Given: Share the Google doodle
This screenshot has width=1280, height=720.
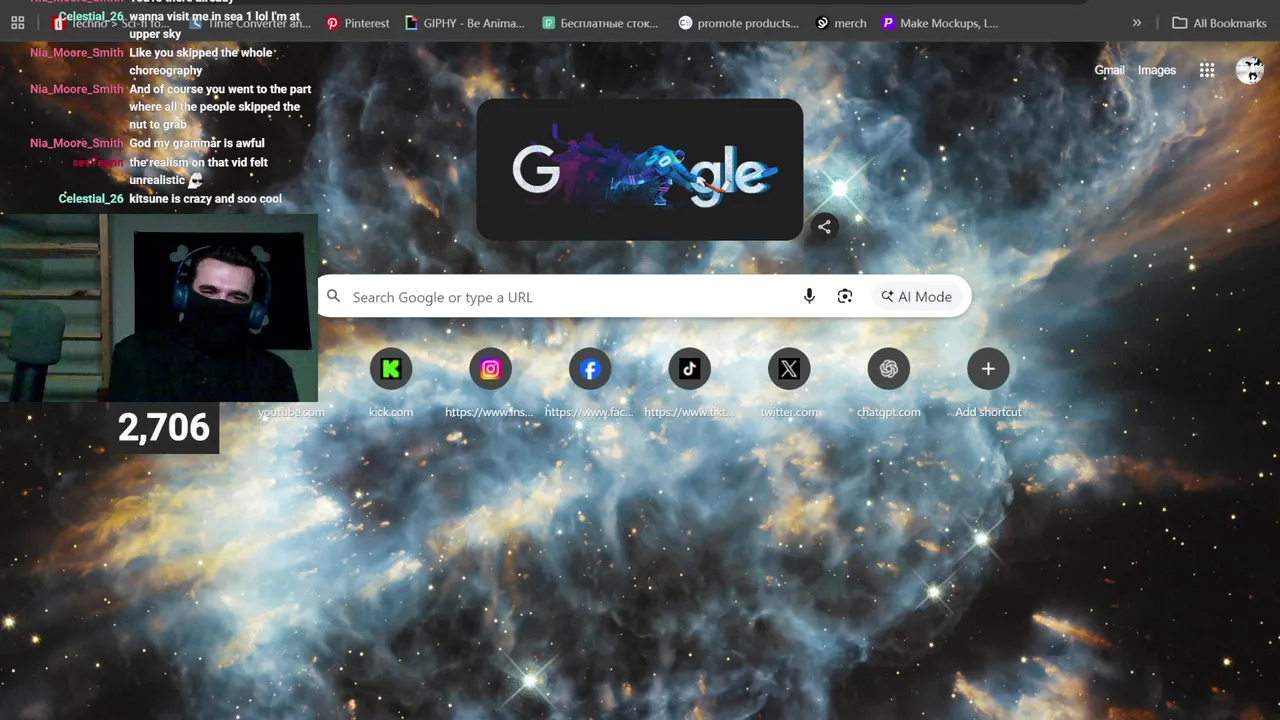Looking at the screenshot, I should (824, 227).
